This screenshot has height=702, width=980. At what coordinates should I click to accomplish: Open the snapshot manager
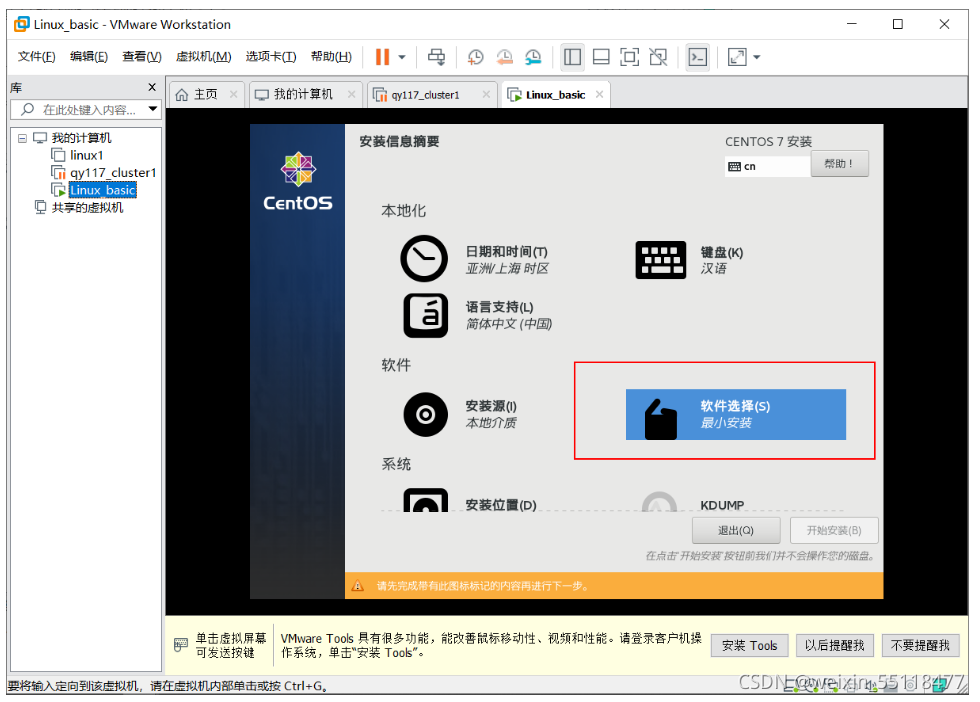coord(533,57)
